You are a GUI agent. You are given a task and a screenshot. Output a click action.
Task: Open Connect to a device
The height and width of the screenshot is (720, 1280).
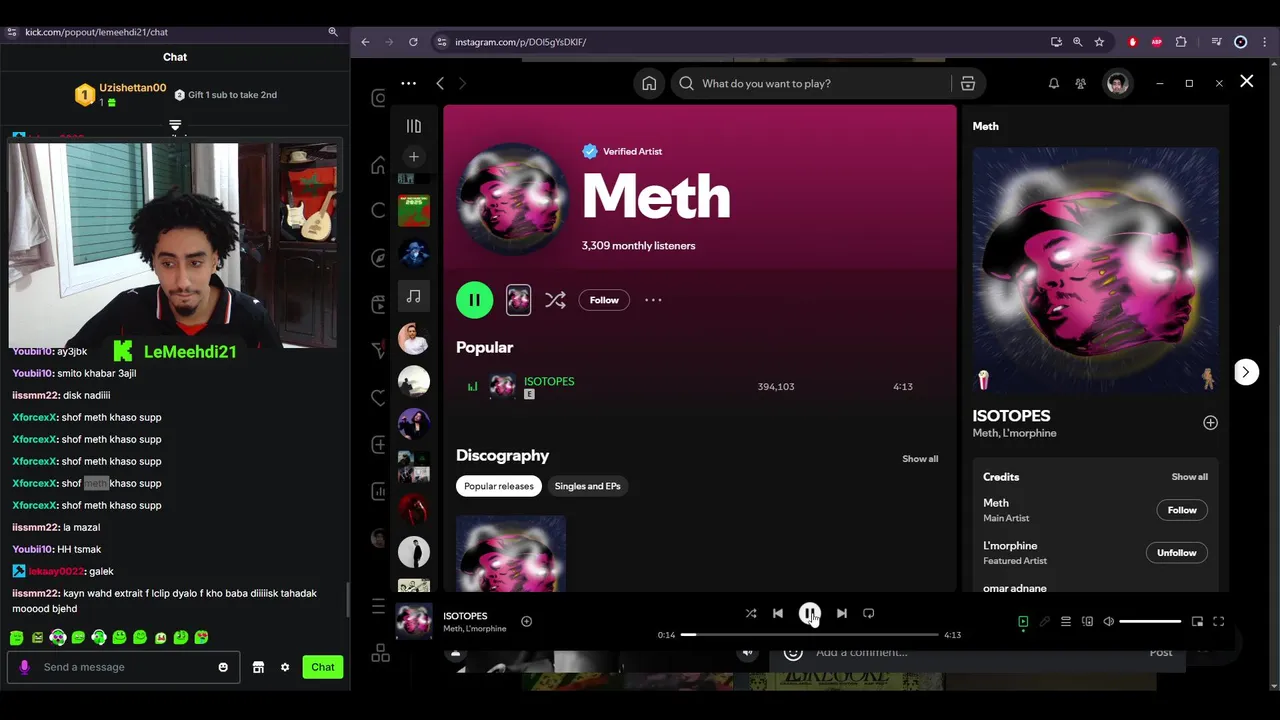point(1087,621)
